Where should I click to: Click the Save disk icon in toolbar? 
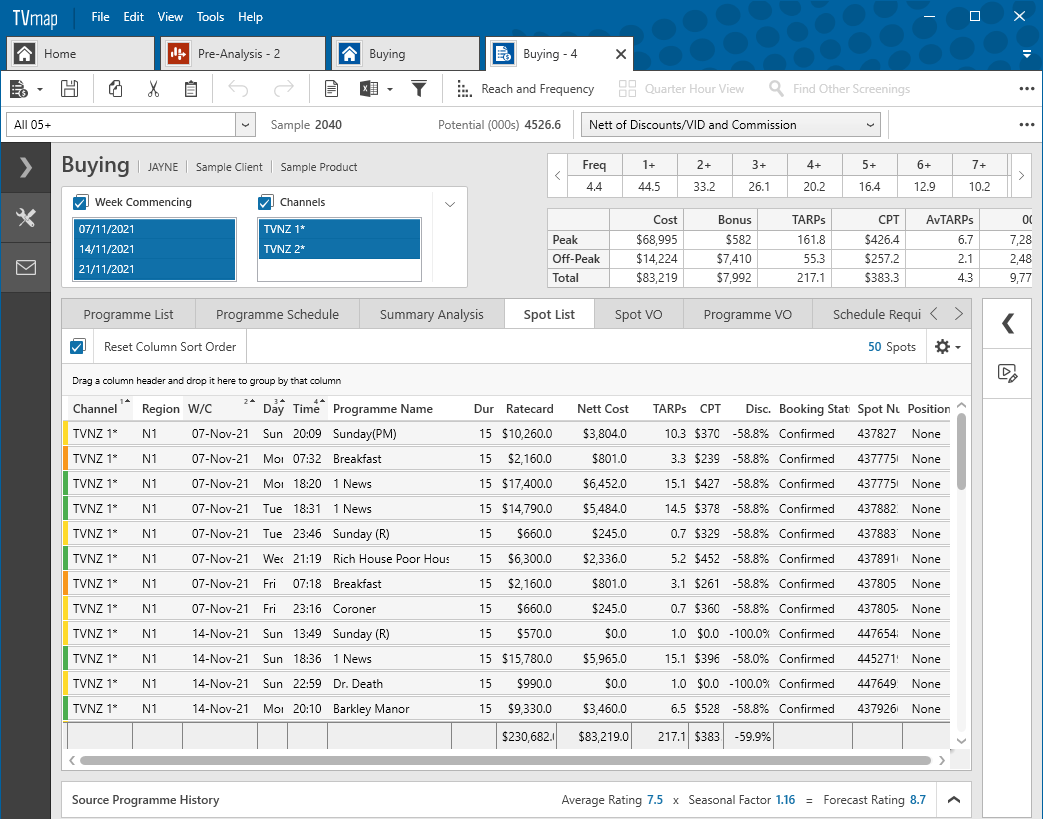click(x=69, y=88)
